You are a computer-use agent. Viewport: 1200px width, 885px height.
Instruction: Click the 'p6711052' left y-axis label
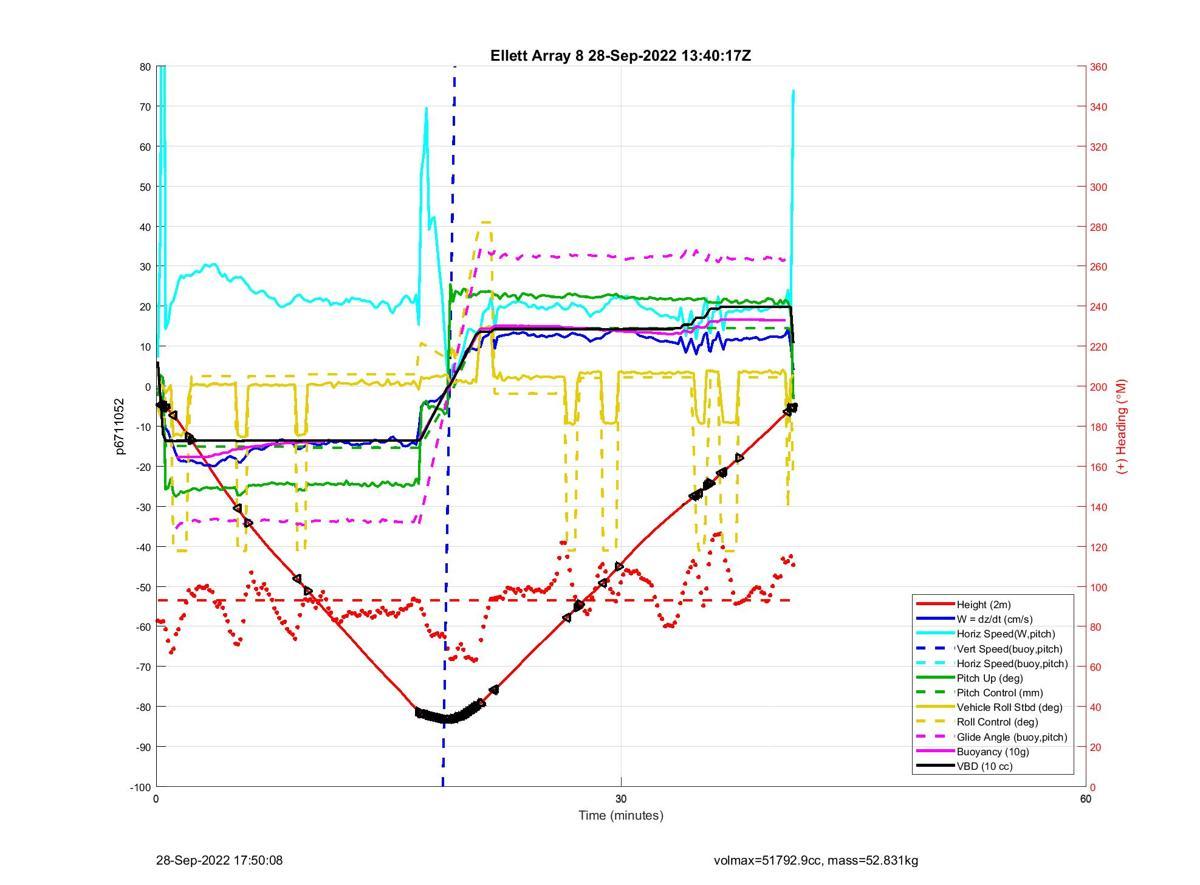(x=119, y=426)
